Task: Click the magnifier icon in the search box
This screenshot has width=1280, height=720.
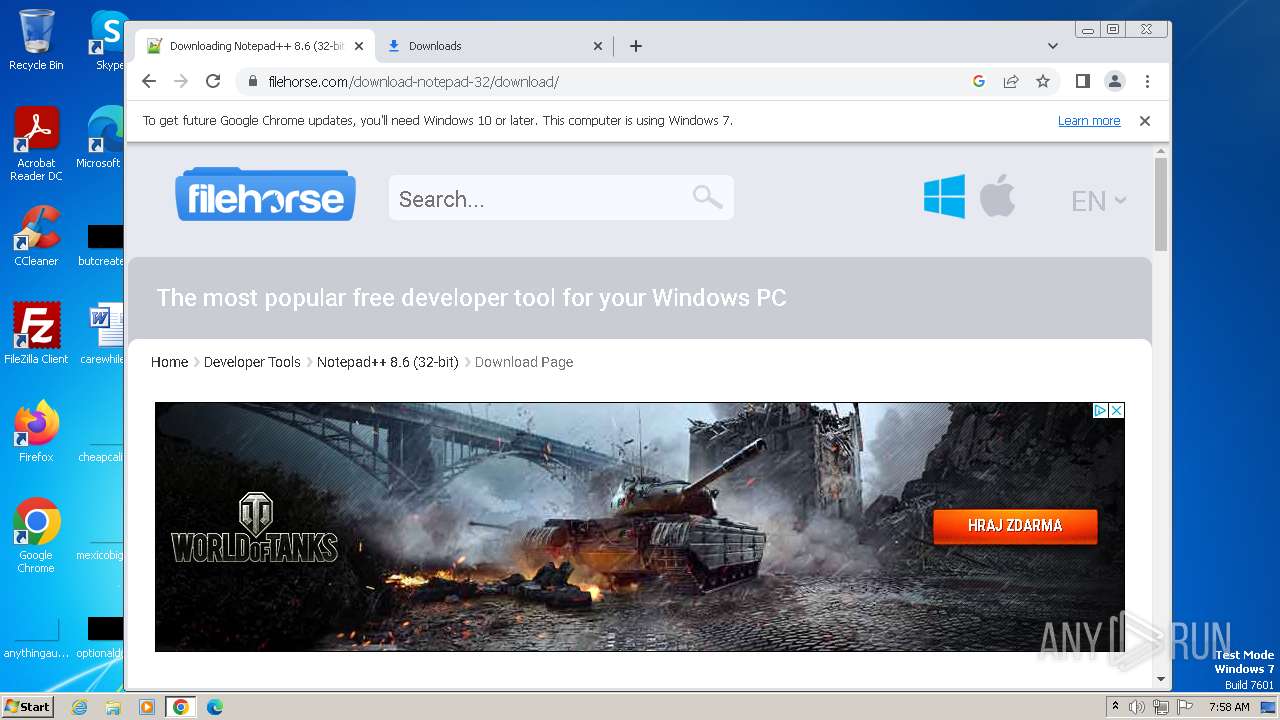Action: [x=707, y=197]
